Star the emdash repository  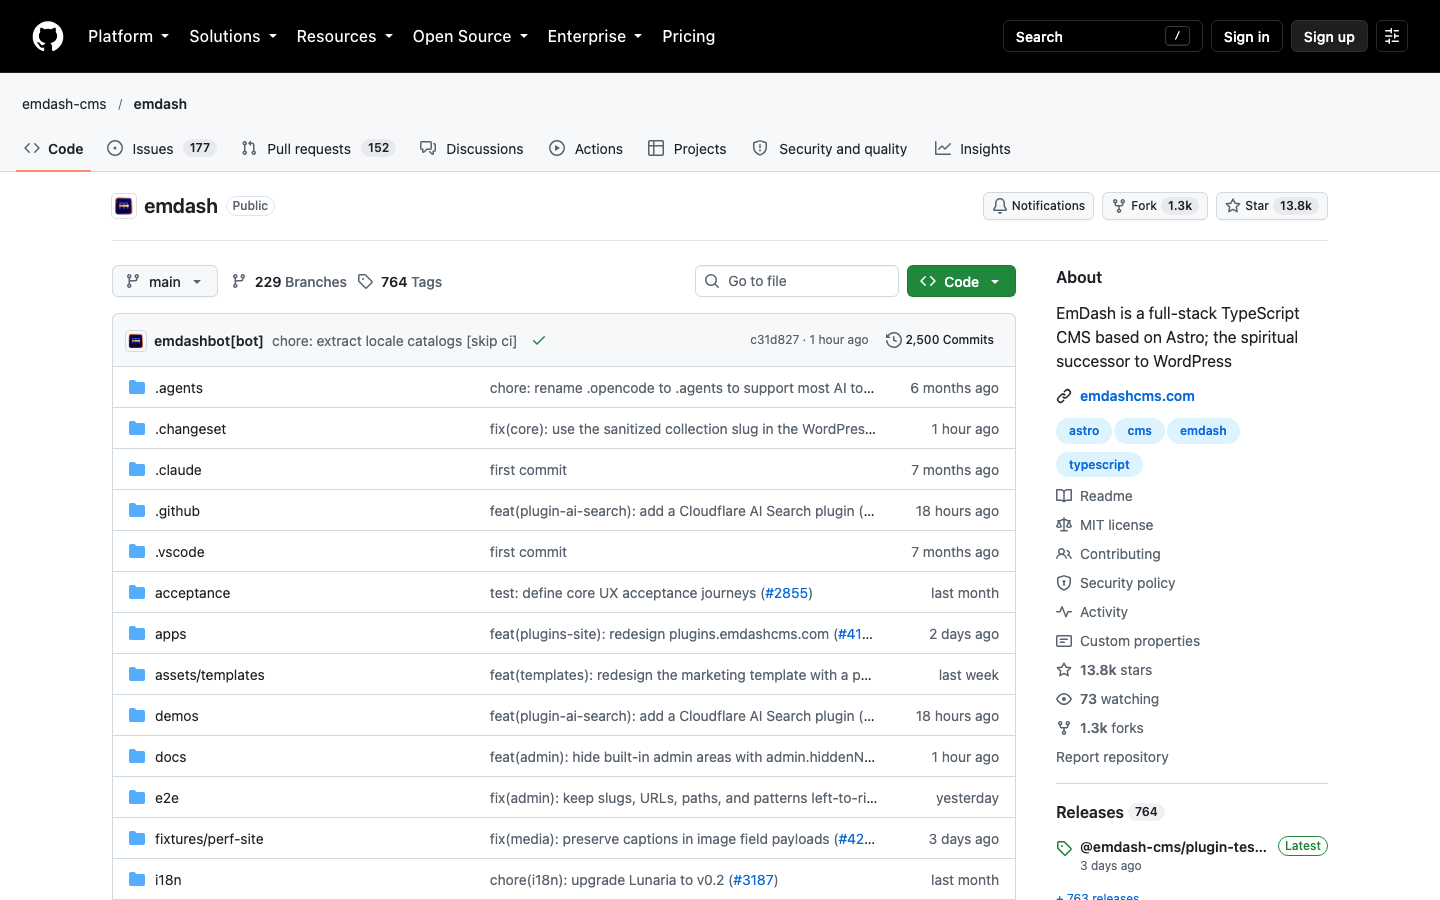[x=1272, y=206]
